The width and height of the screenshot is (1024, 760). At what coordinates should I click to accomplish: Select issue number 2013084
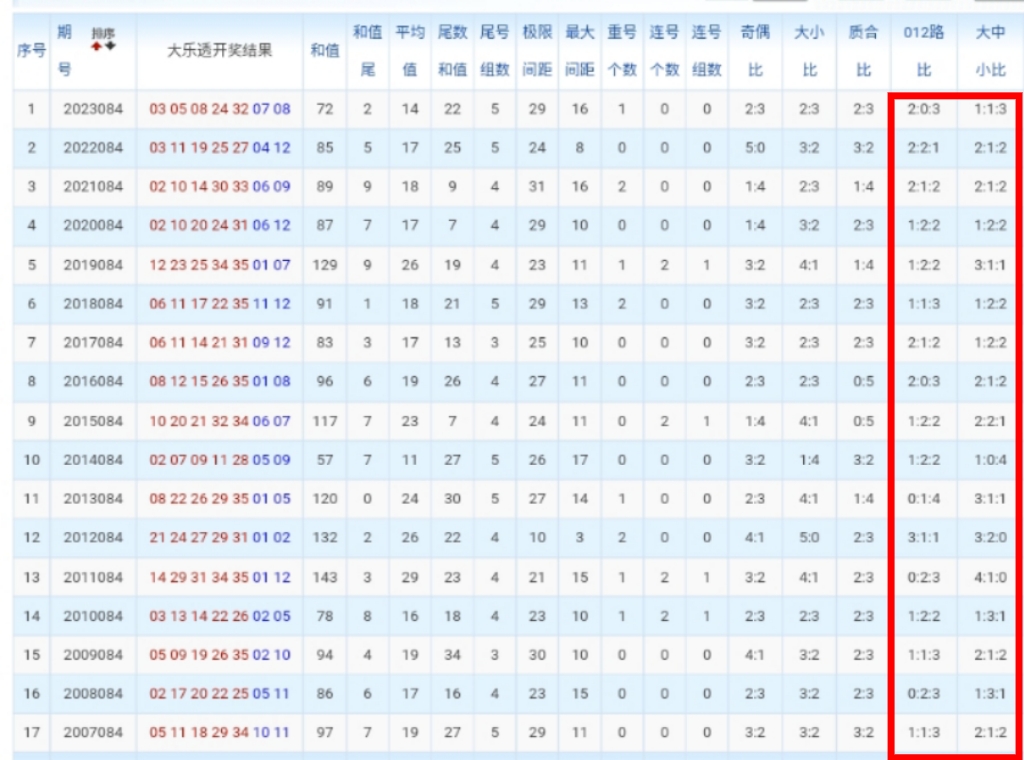(x=93, y=499)
